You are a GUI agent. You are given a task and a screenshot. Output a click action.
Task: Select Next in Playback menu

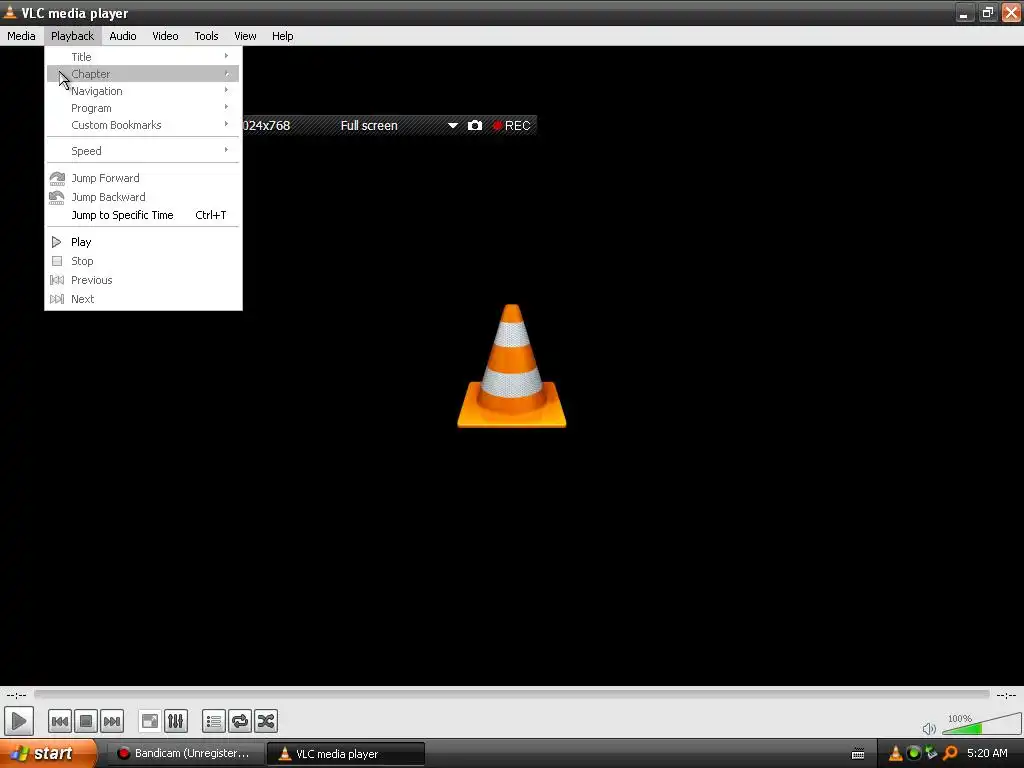click(143, 298)
